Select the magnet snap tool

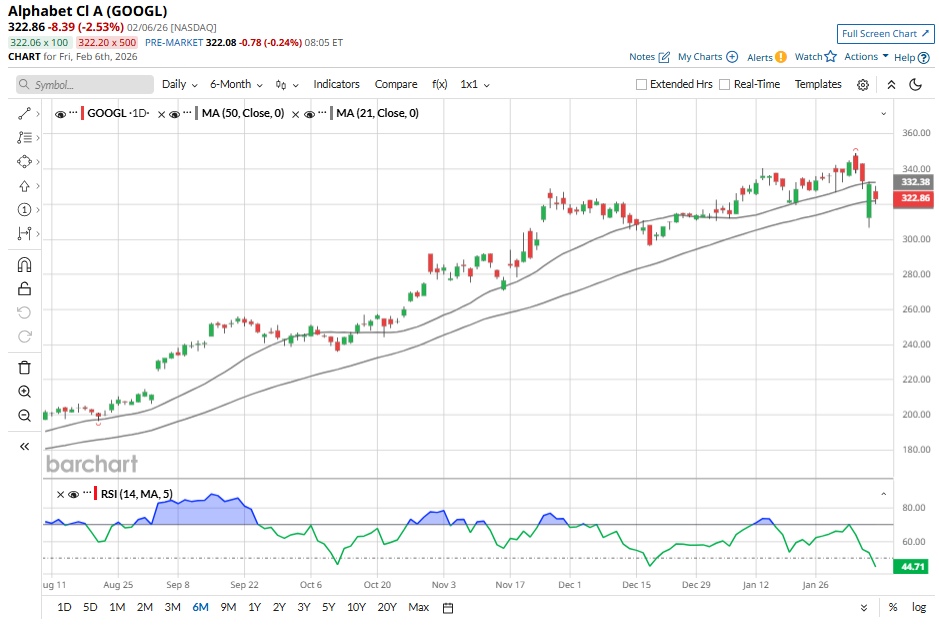[25, 265]
